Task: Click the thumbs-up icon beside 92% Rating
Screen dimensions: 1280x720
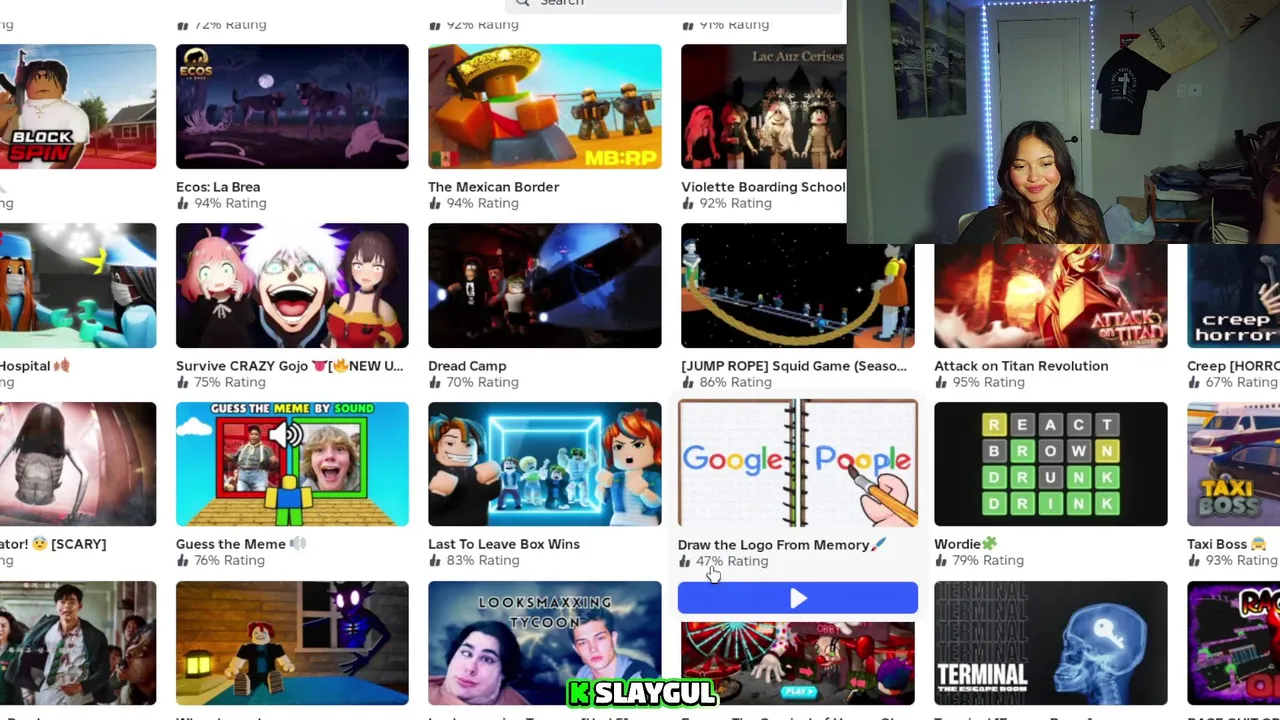Action: [x=687, y=203]
